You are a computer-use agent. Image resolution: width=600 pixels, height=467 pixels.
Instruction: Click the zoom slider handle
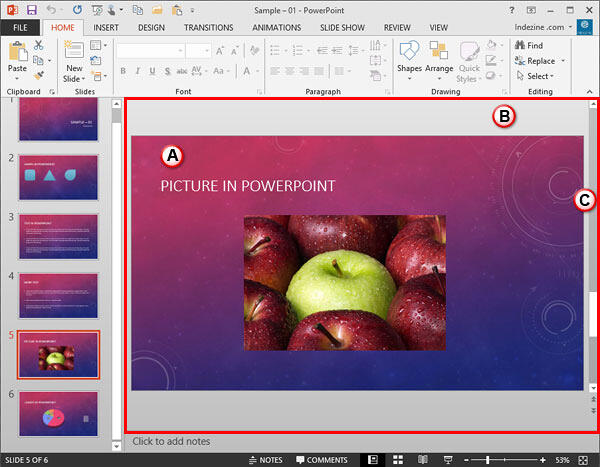pyautogui.click(x=488, y=460)
